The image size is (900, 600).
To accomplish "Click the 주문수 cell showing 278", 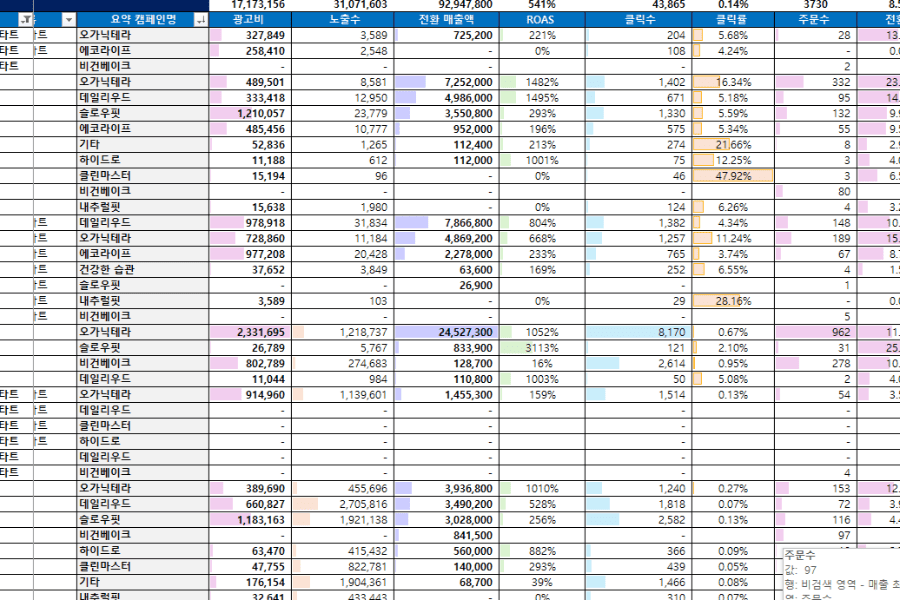I will pos(816,363).
